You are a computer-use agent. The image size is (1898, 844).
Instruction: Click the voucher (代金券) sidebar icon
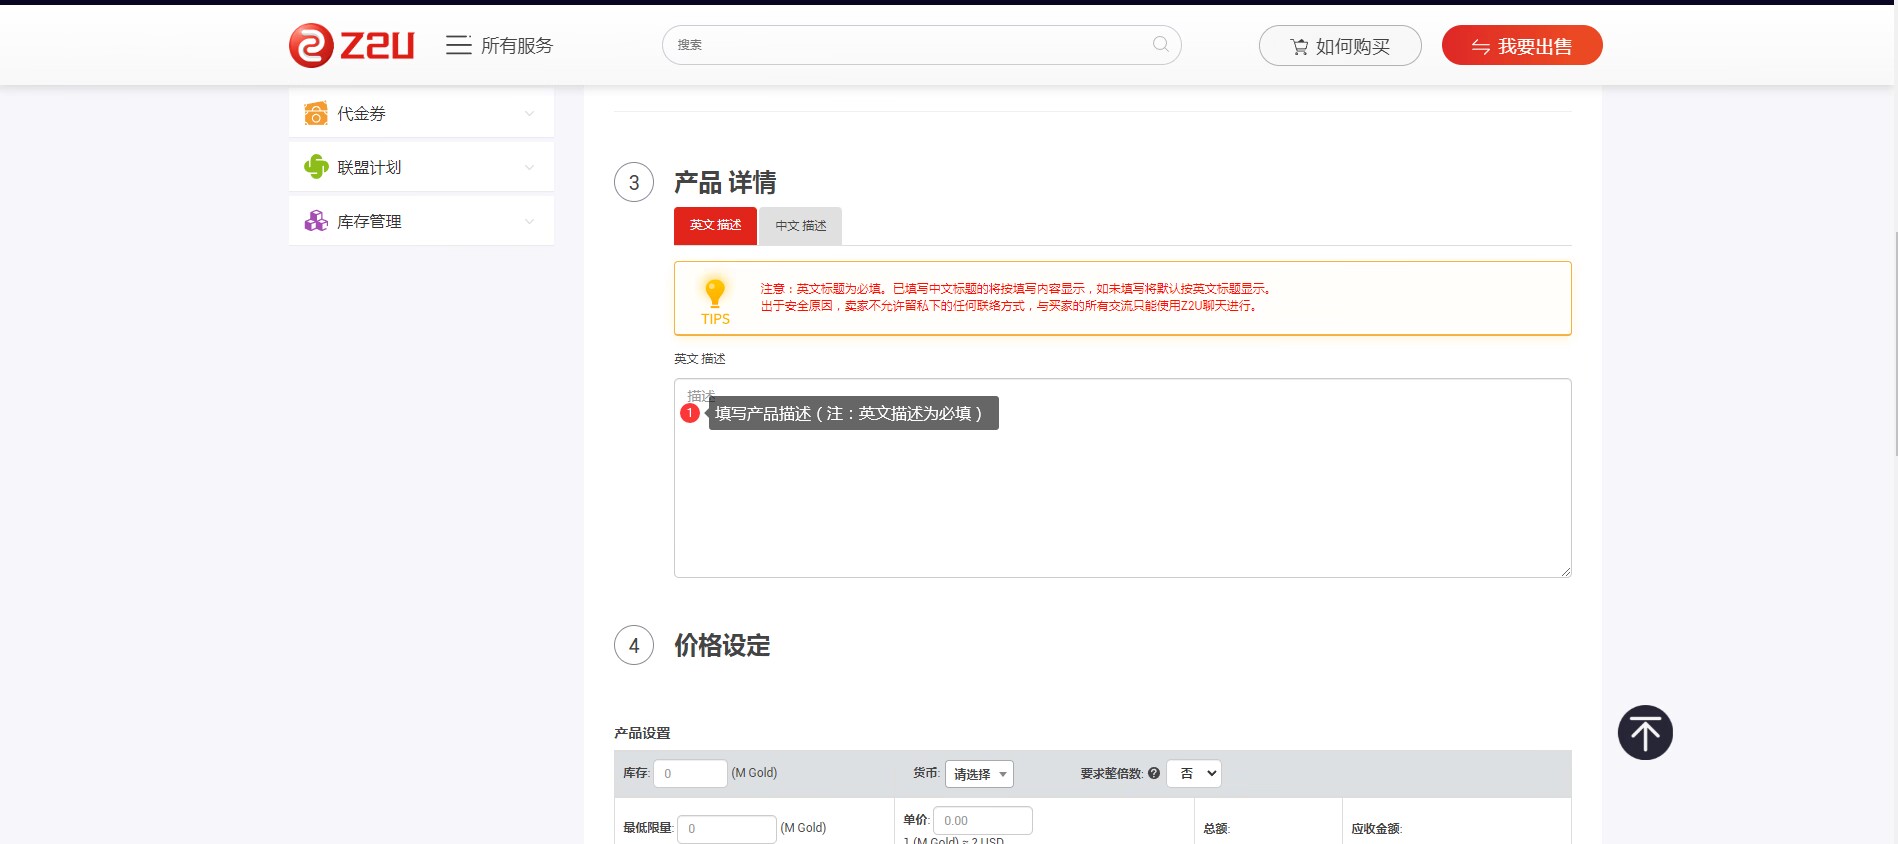[316, 114]
